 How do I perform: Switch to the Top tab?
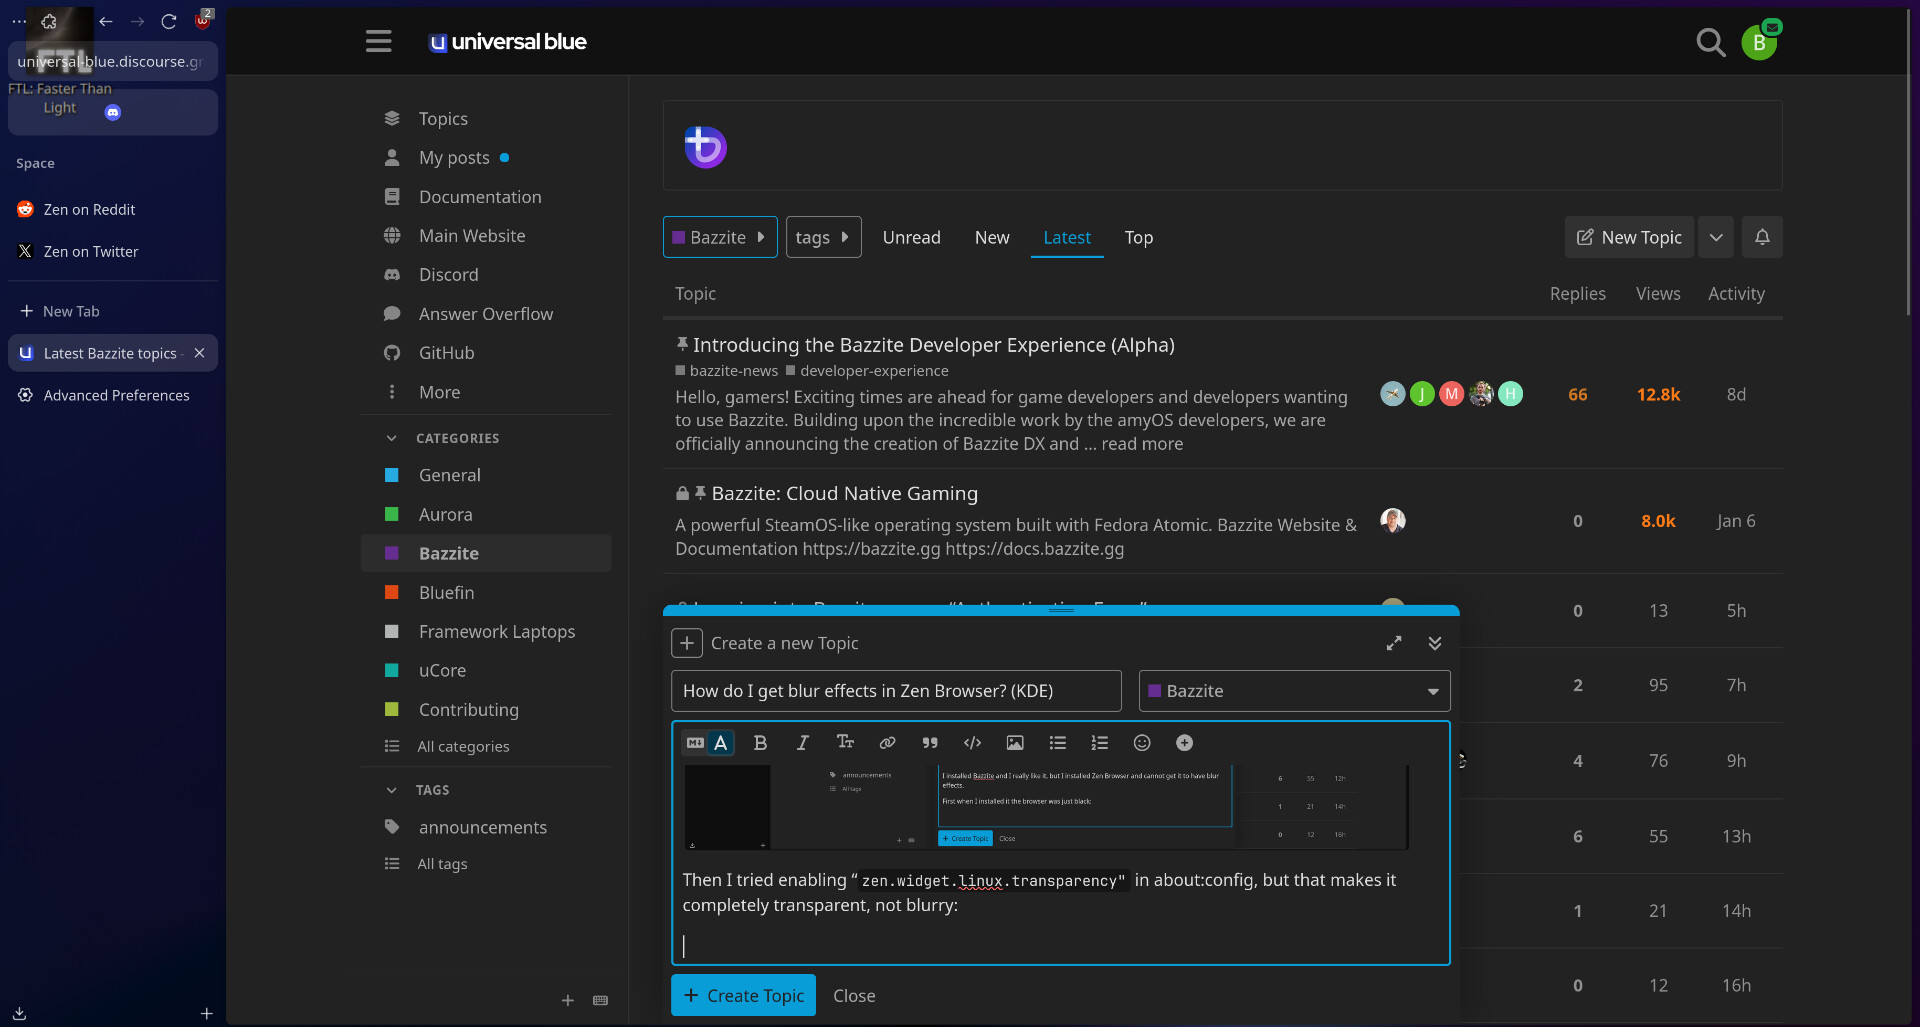point(1138,237)
